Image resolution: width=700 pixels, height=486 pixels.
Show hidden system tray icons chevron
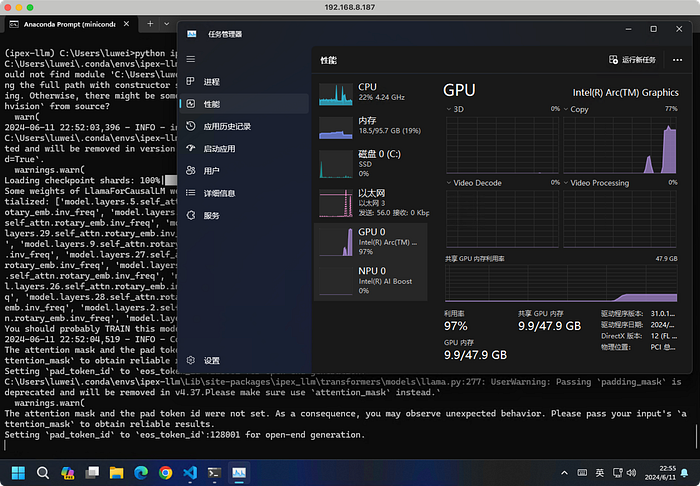point(564,473)
